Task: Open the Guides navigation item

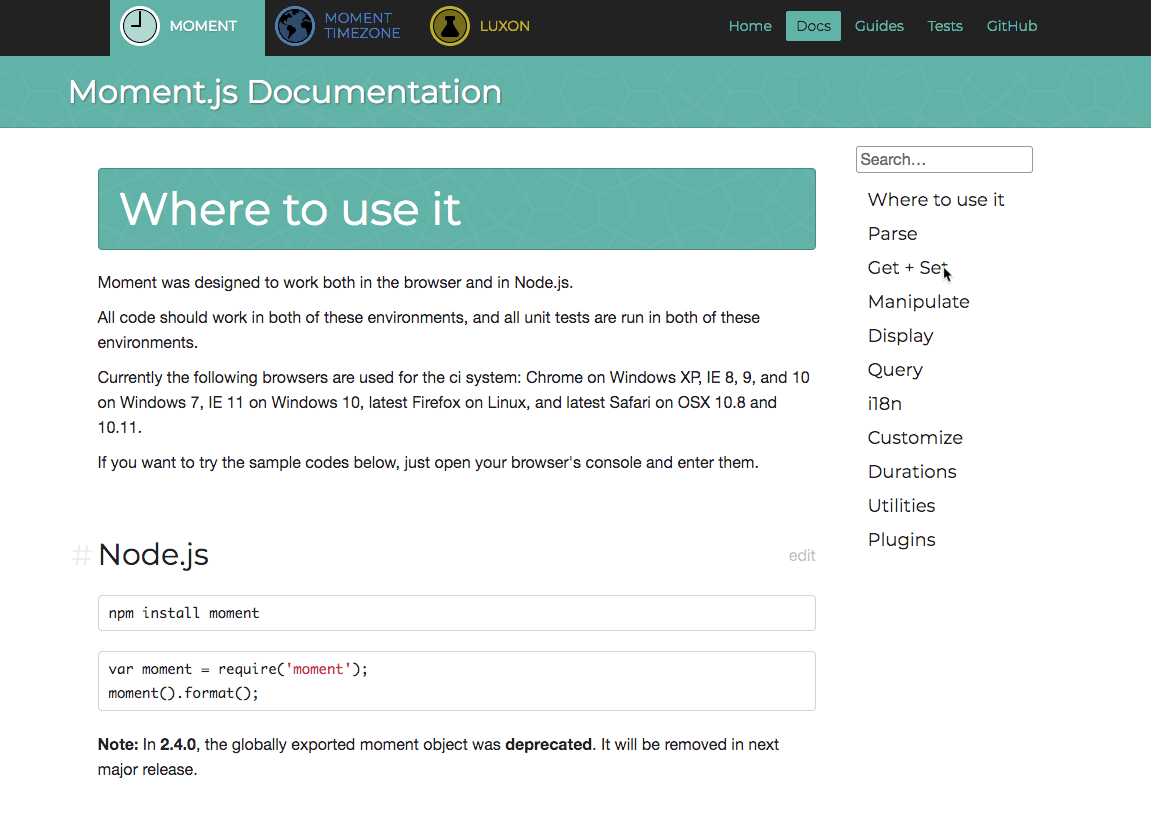Action: [x=879, y=26]
